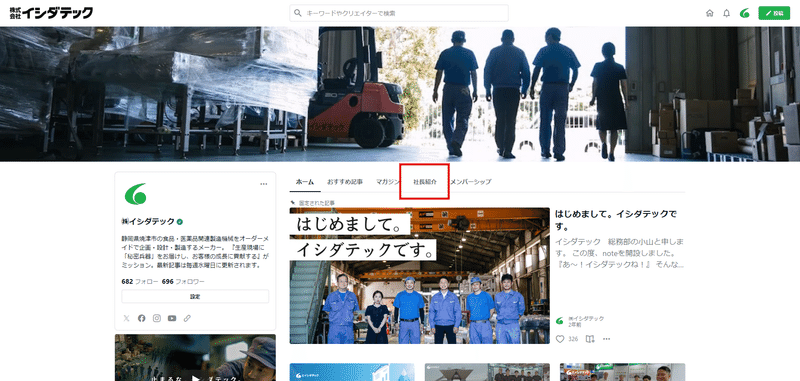
Task: Open the pinned article thumbnail image
Action: point(419,275)
